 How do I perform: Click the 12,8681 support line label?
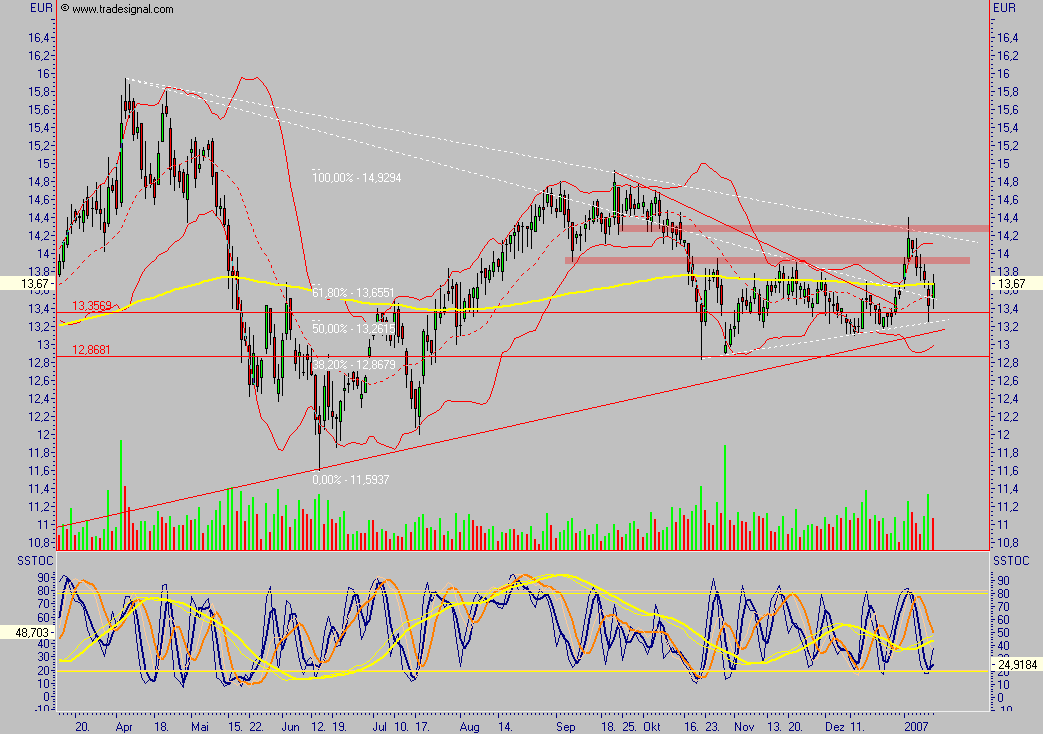tap(90, 350)
